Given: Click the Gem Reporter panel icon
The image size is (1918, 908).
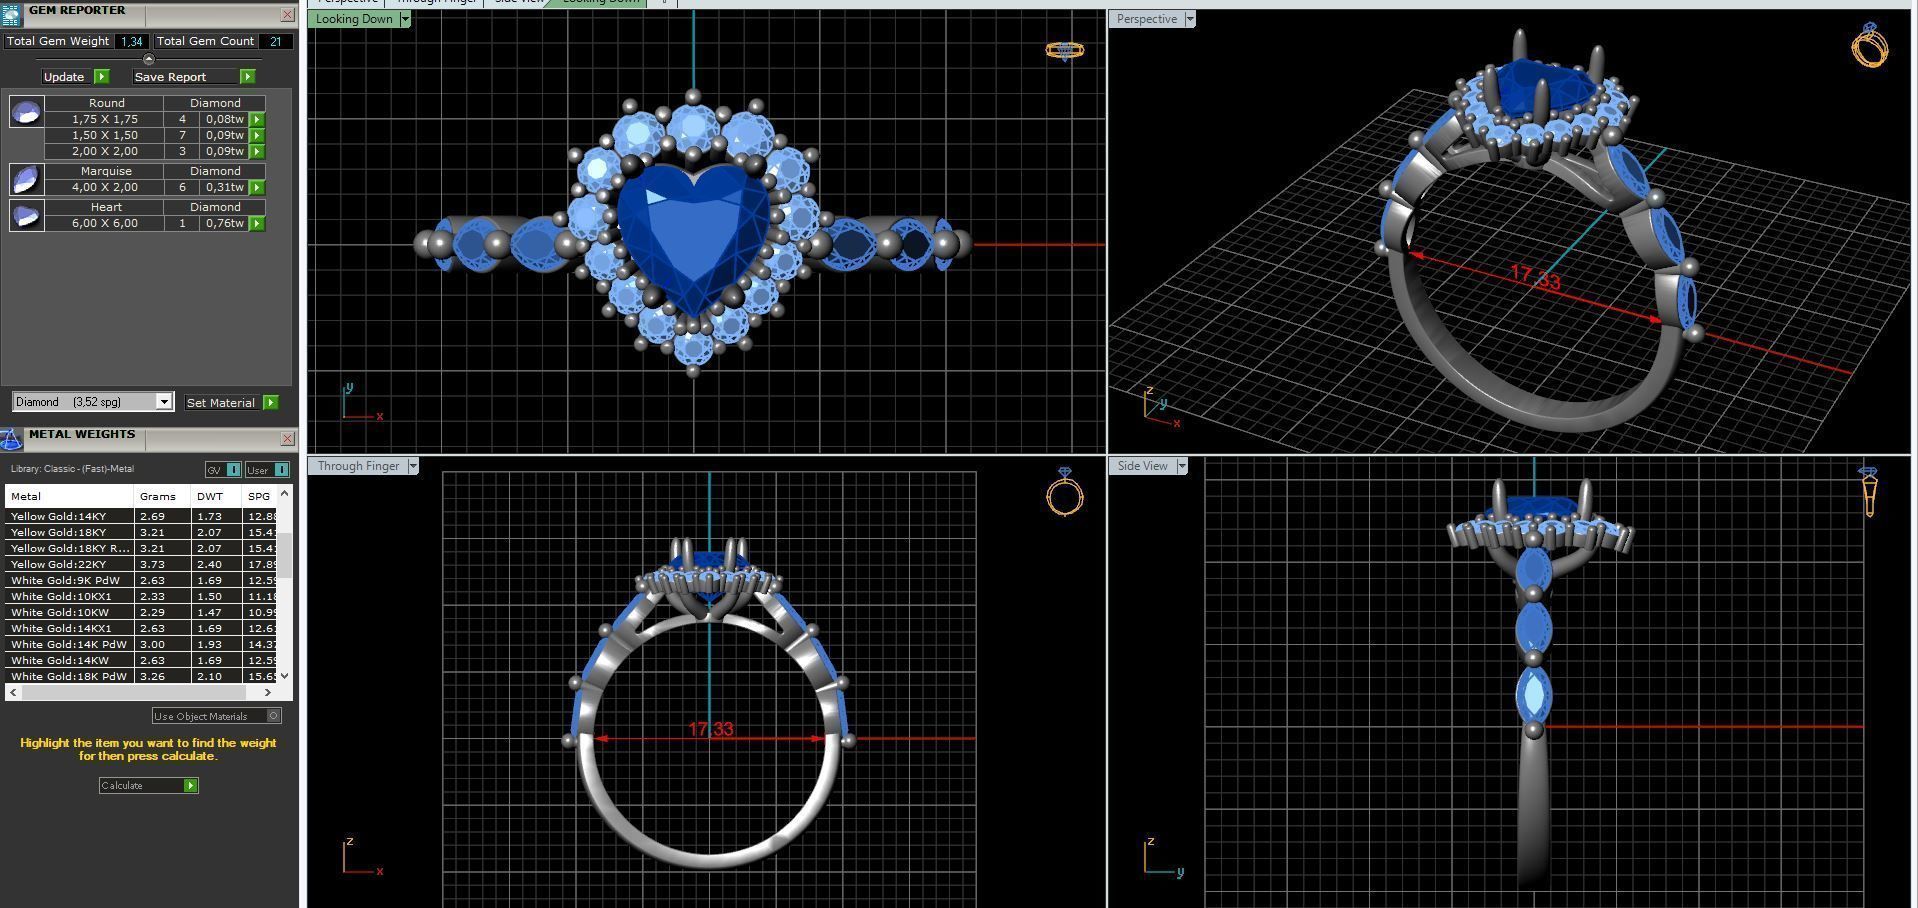Looking at the screenshot, I should [11, 13].
